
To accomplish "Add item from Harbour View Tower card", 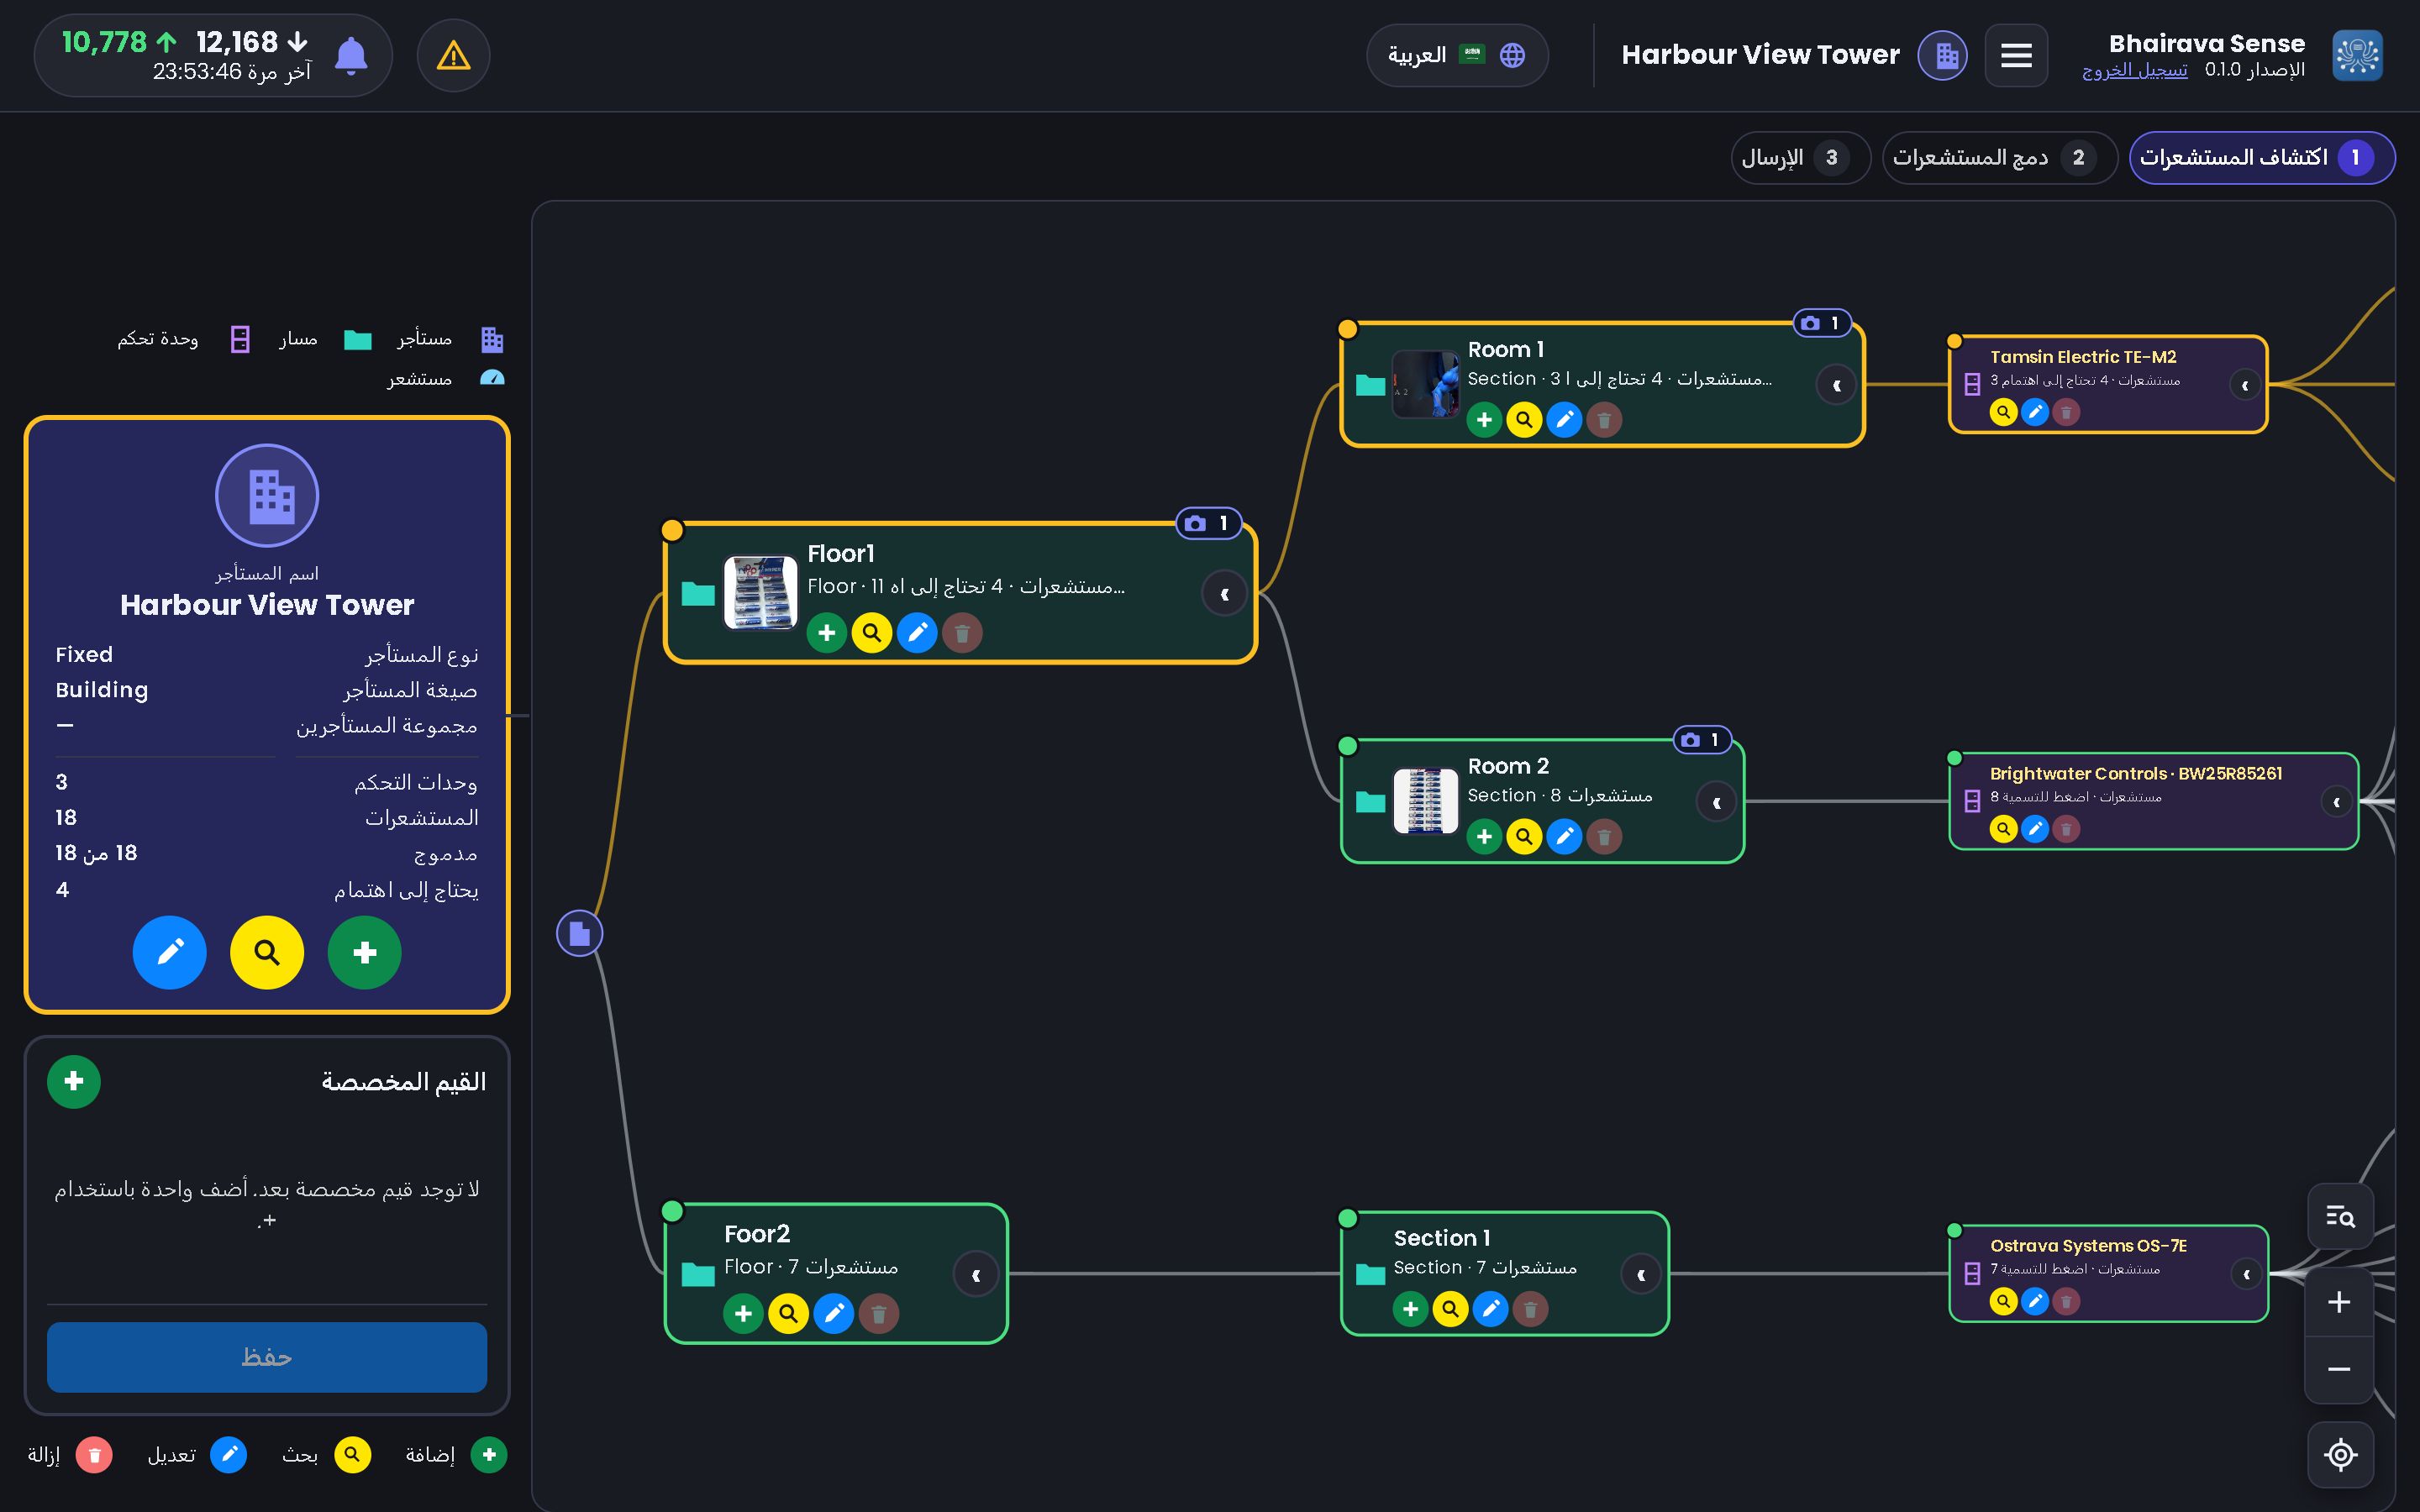I will pos(365,952).
